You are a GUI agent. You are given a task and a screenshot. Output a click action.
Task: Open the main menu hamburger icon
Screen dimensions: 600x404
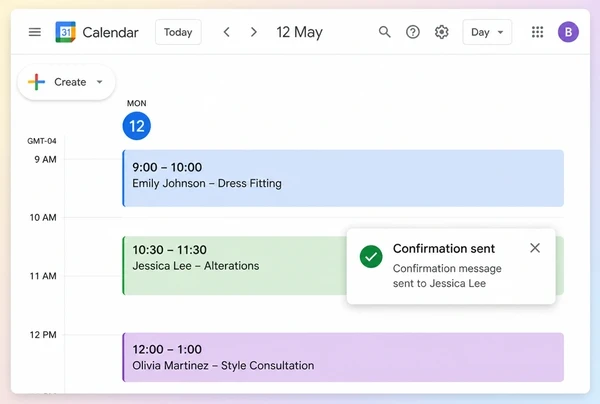point(35,32)
